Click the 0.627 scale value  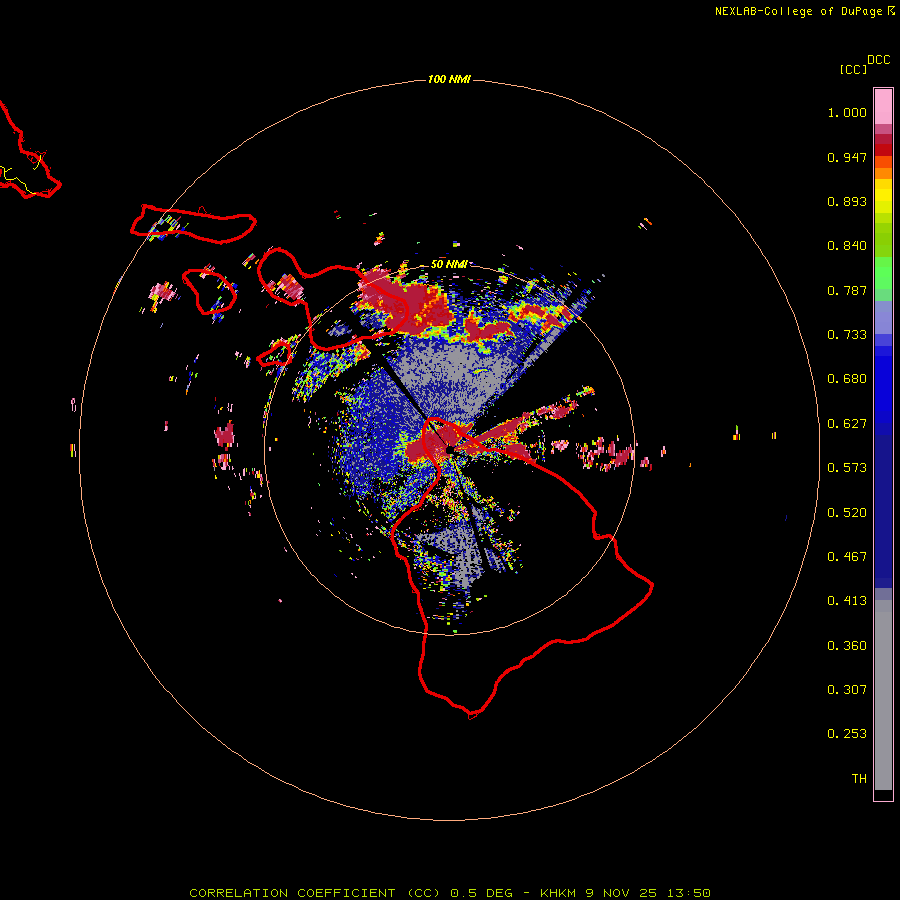[847, 424]
